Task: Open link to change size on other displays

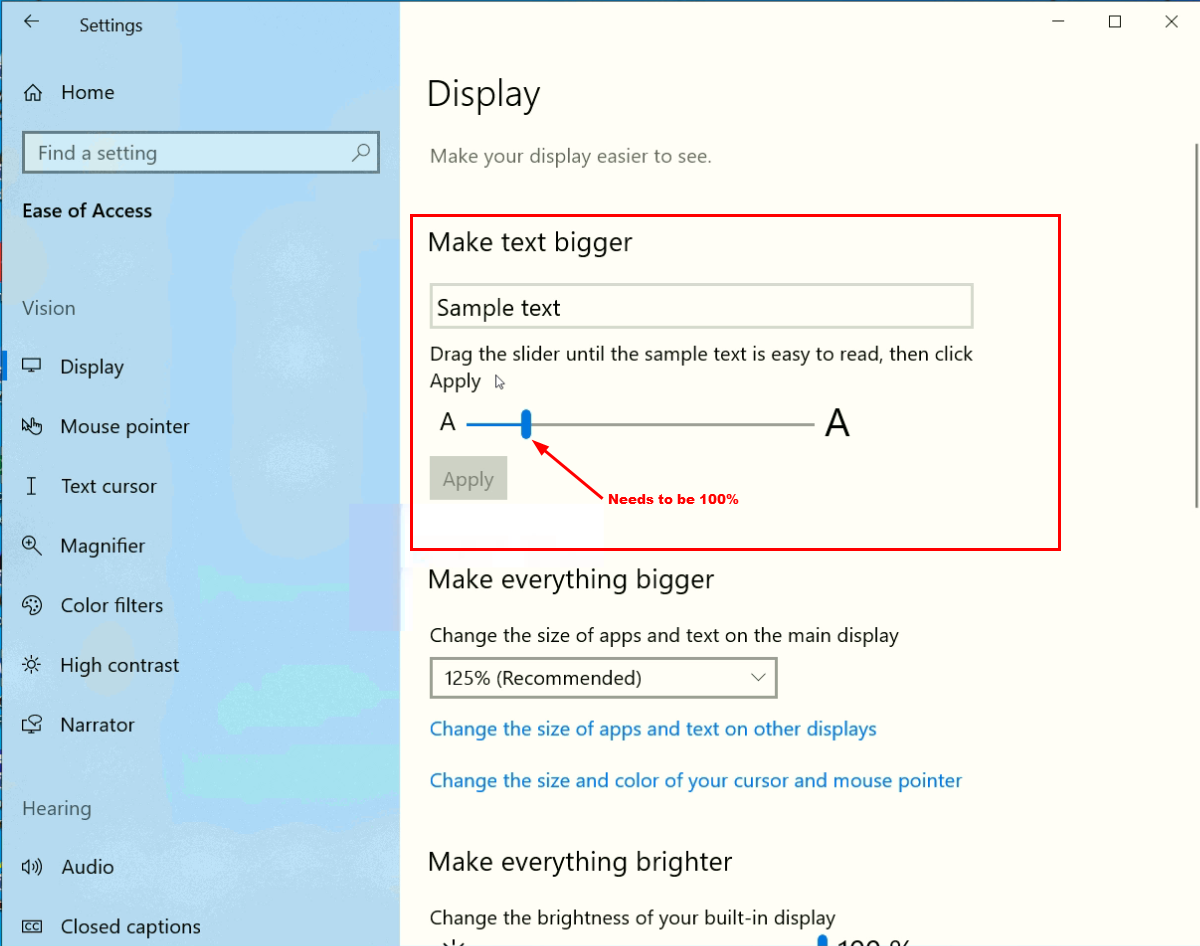Action: tap(653, 729)
